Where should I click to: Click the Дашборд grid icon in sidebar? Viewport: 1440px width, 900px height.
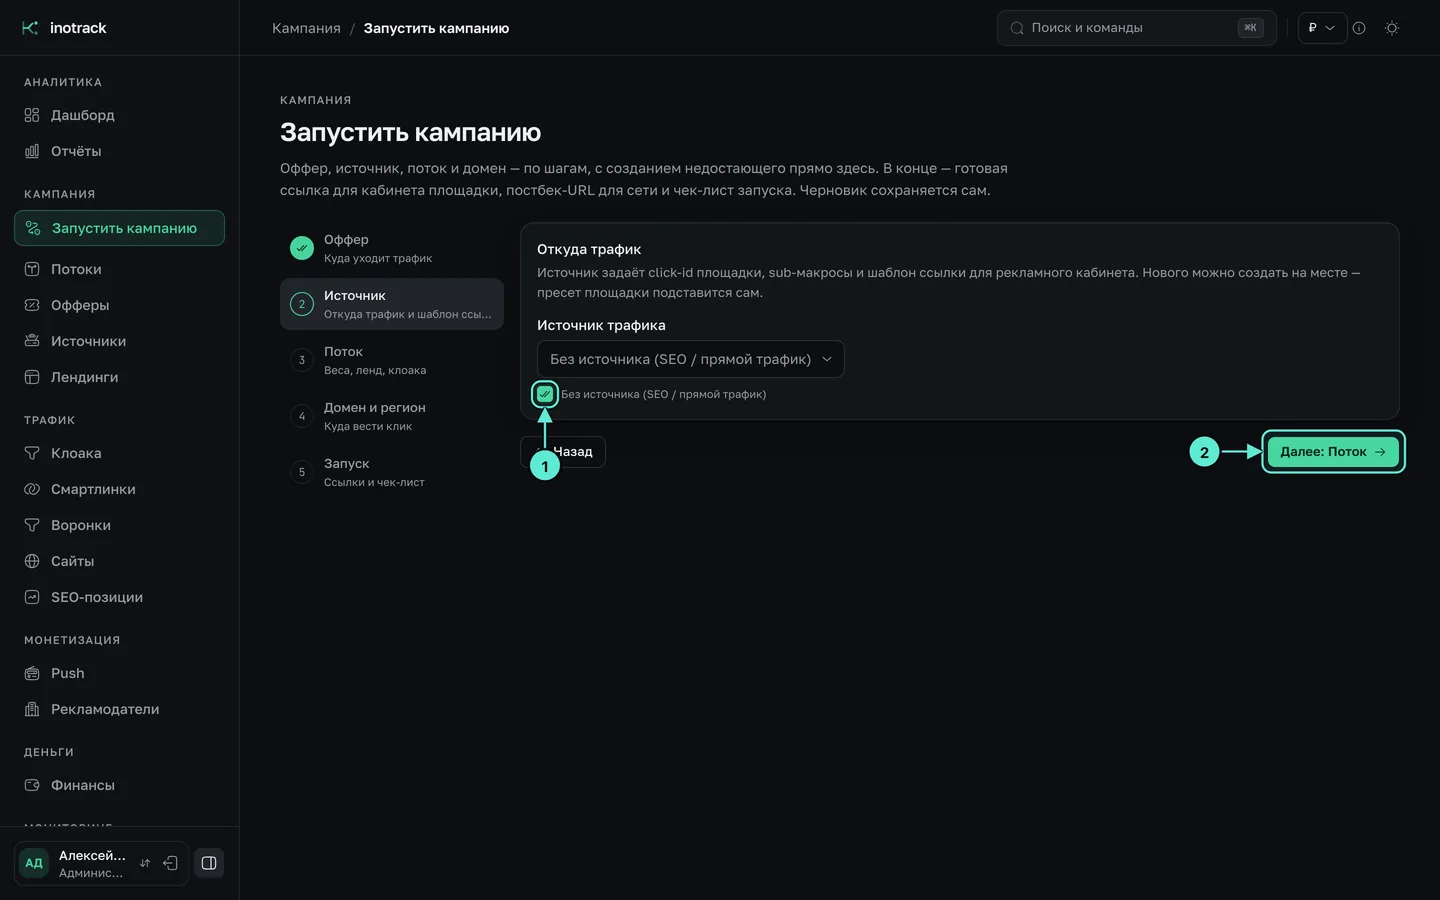[x=32, y=115]
